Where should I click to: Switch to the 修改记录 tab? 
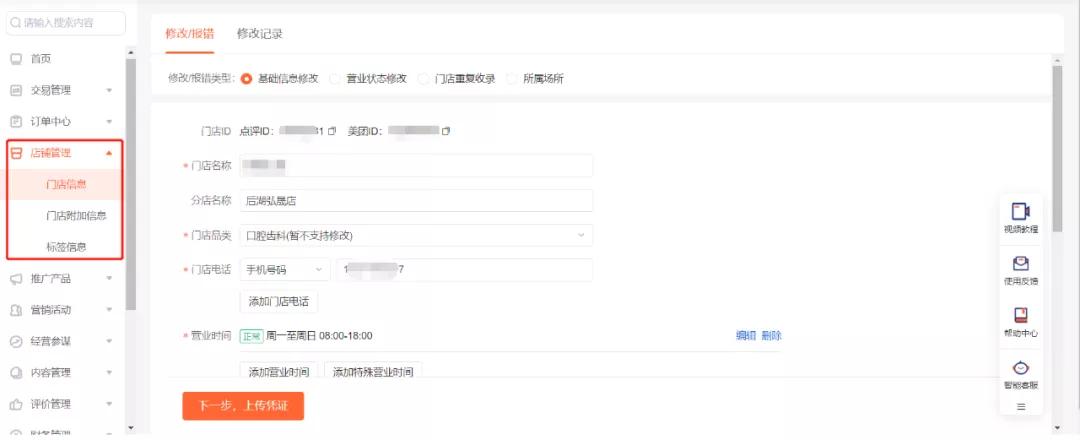(260, 34)
